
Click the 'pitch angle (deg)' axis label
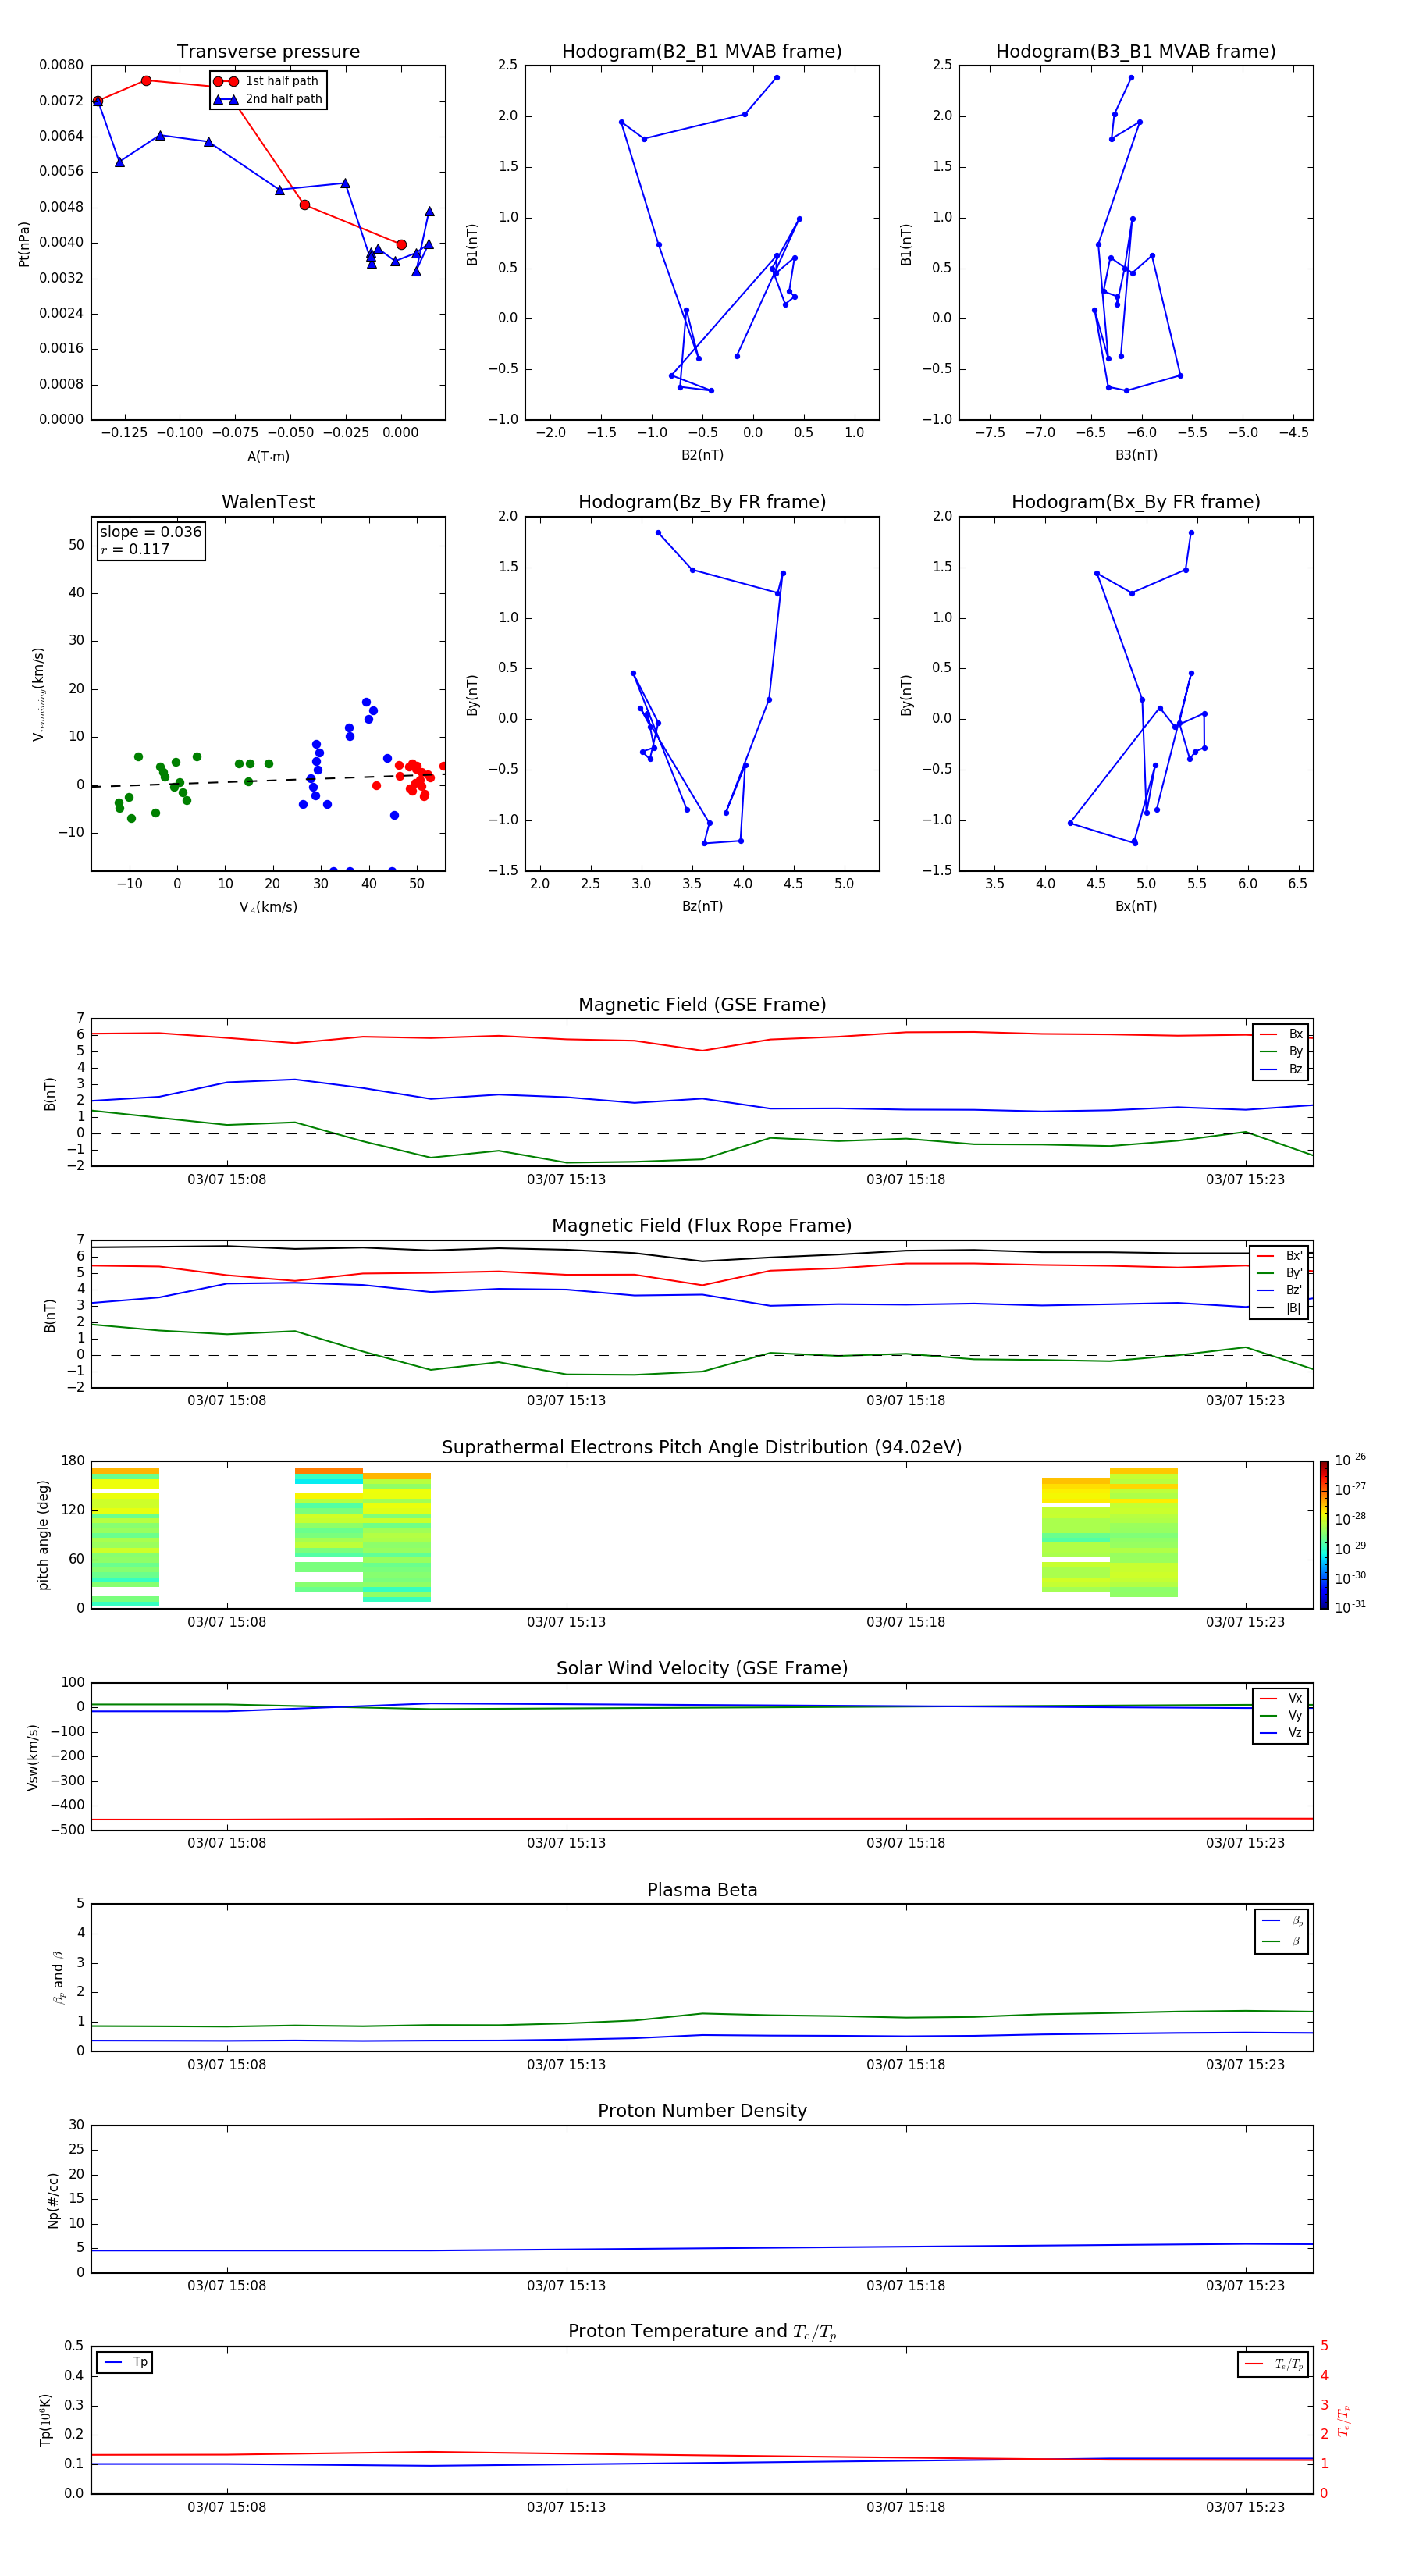pyautogui.click(x=43, y=1535)
